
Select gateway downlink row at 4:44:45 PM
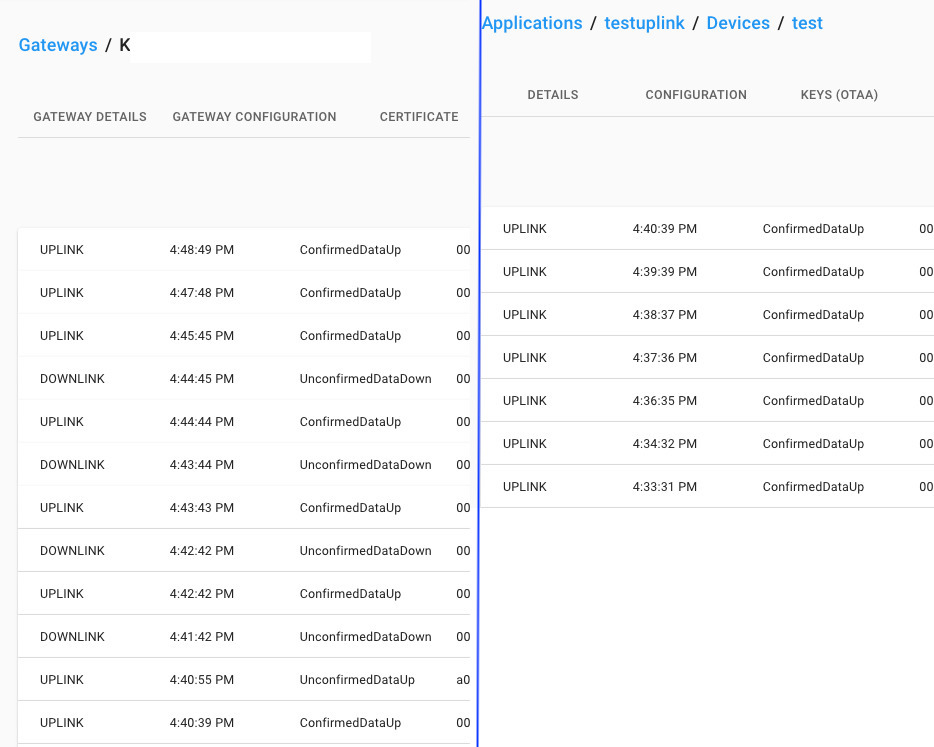244,378
